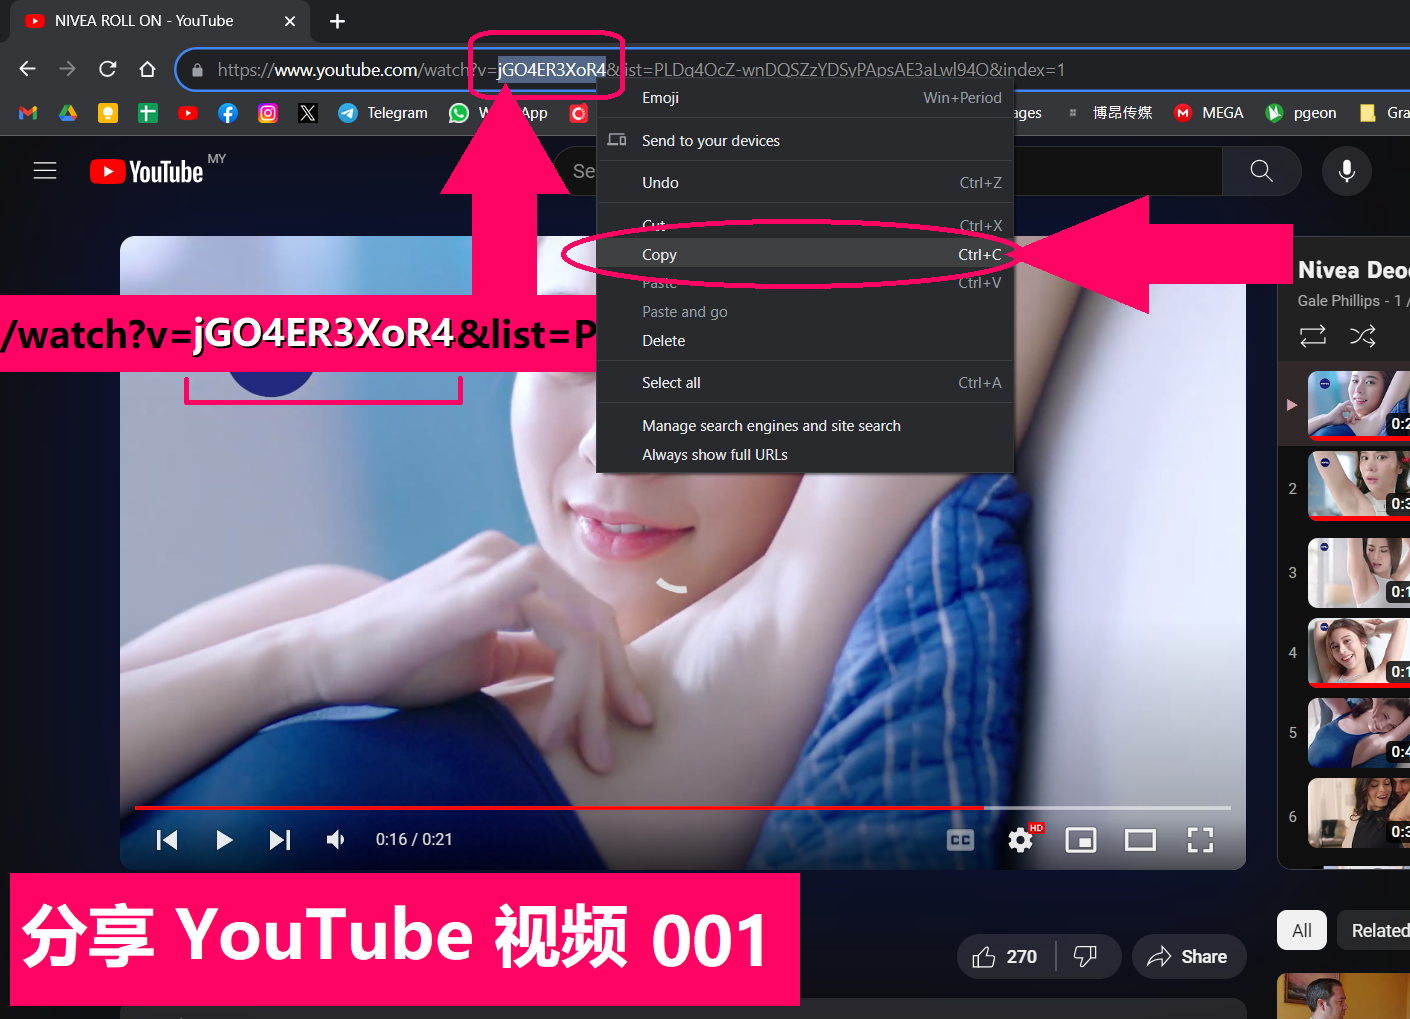Open the Google Keep bookmark icon
The width and height of the screenshot is (1410, 1019).
(x=108, y=113)
